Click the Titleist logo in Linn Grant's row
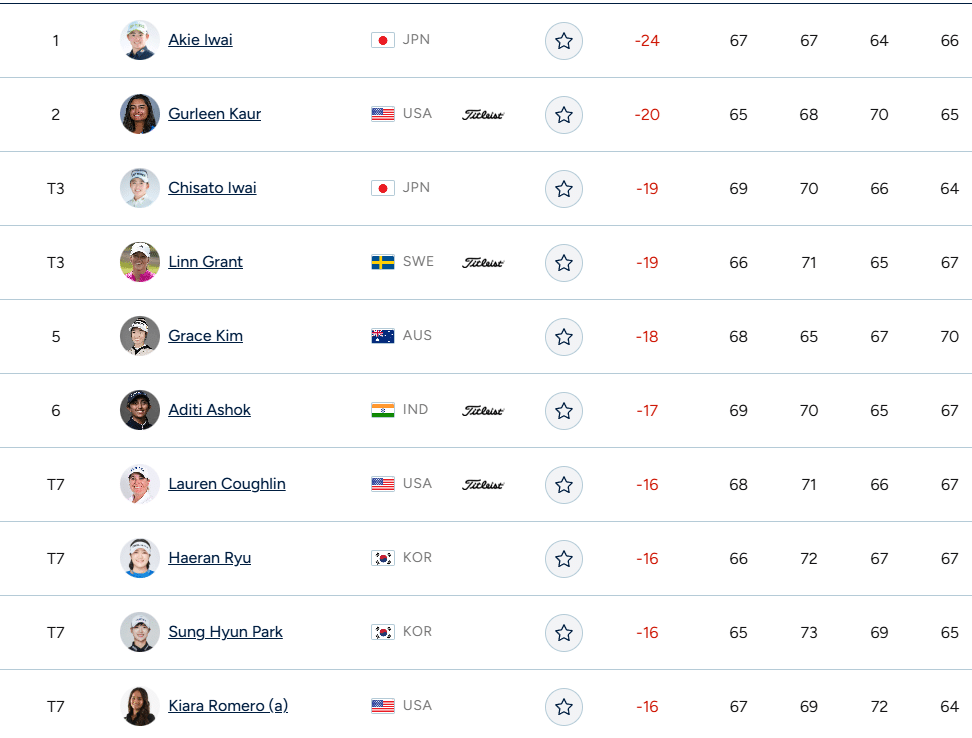972x738 pixels. click(x=483, y=263)
